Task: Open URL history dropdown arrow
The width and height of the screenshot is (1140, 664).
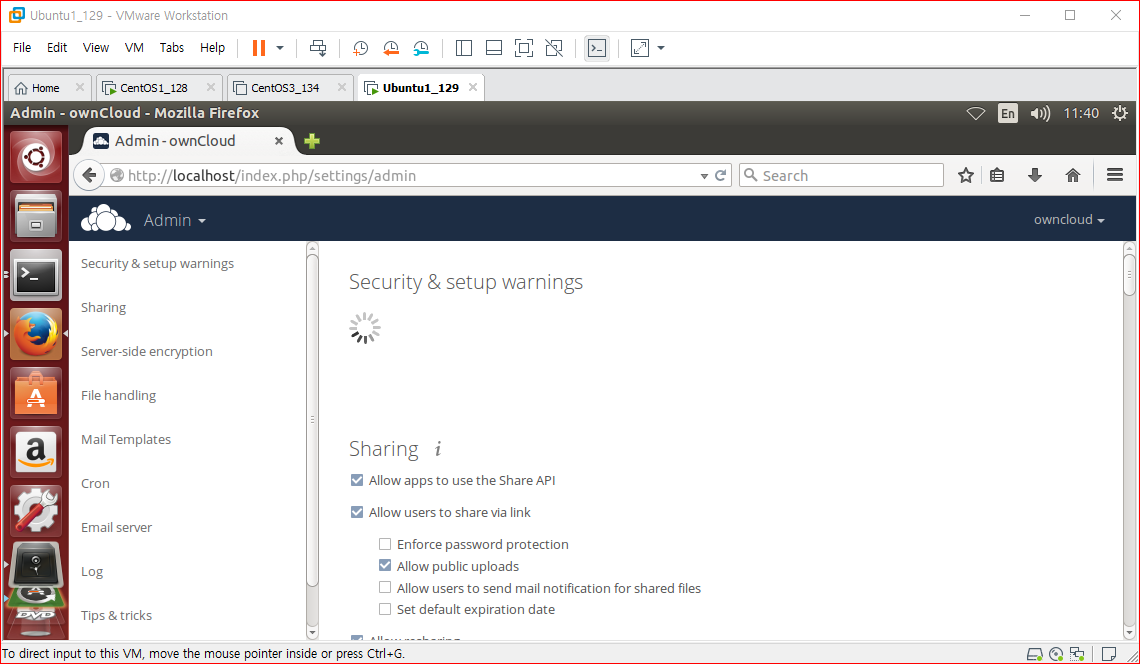Action: click(704, 176)
